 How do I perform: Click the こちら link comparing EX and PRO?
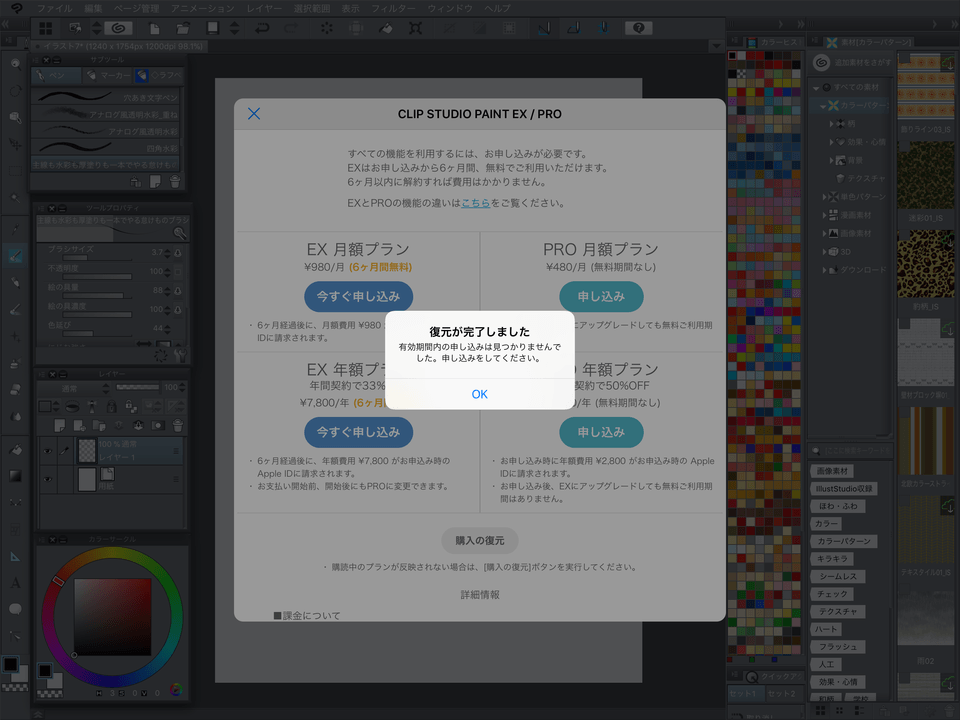pyautogui.click(x=475, y=203)
